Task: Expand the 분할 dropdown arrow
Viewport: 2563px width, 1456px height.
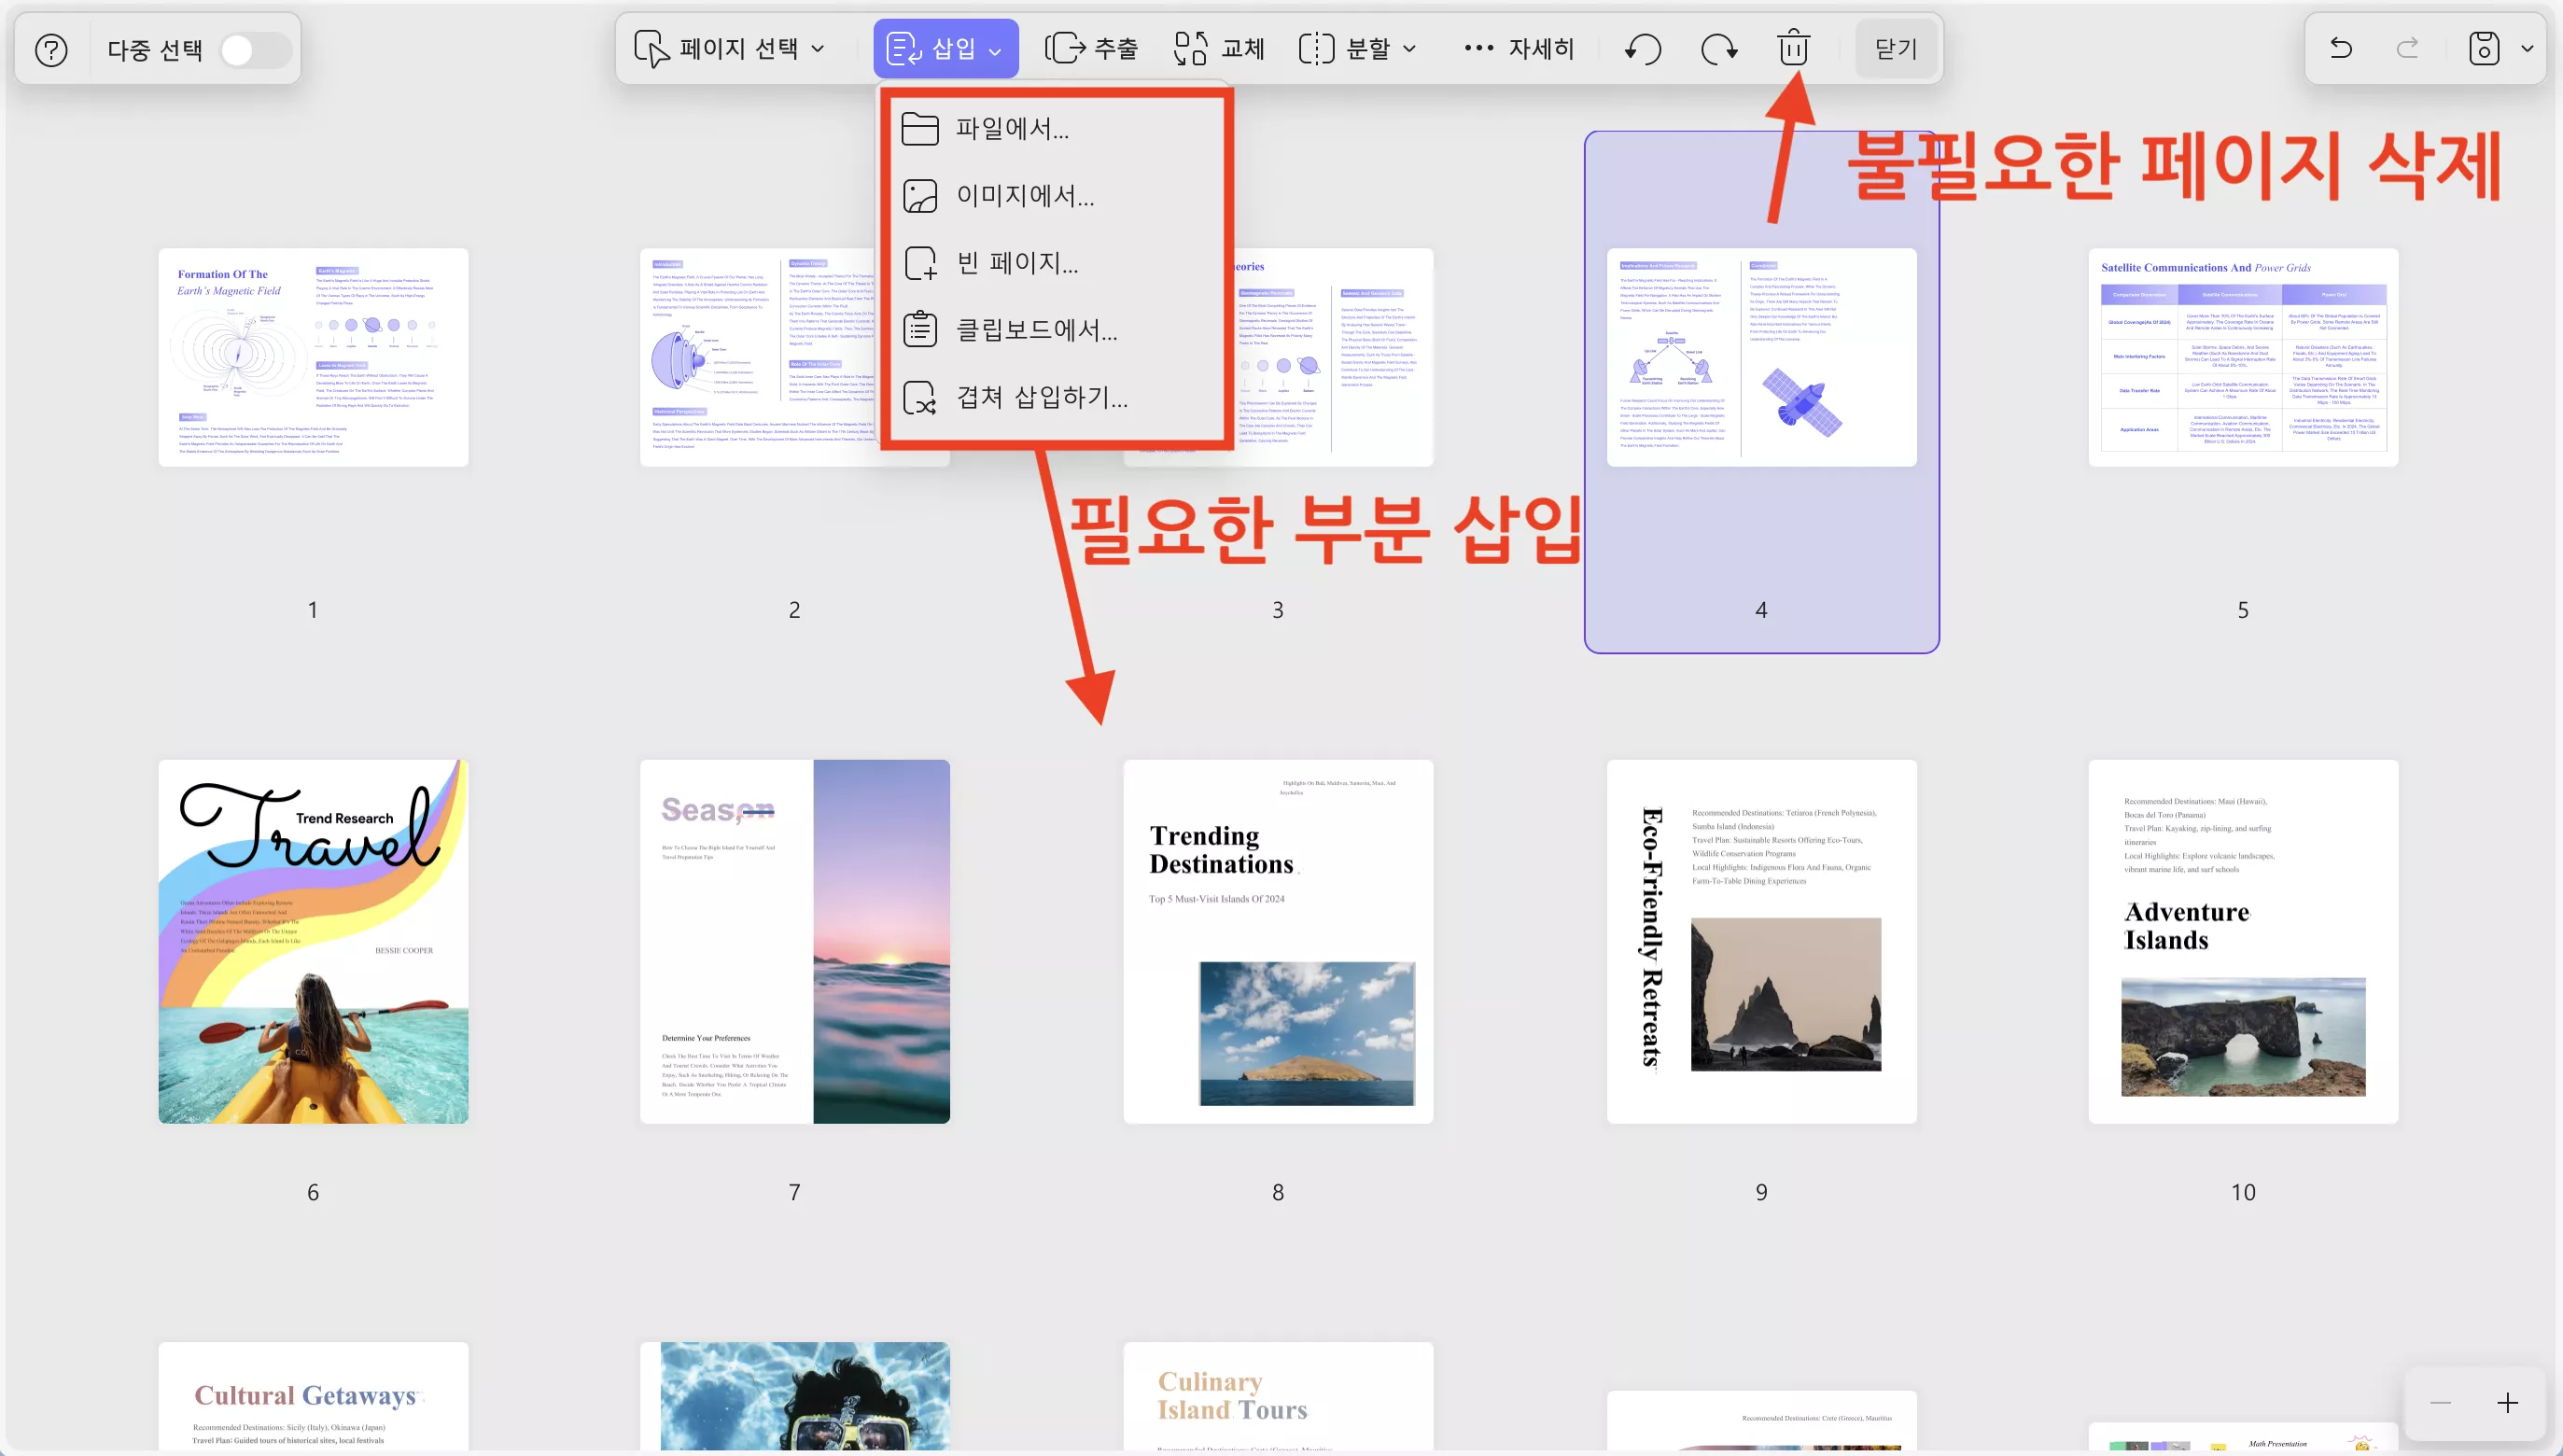Action: (1410, 48)
